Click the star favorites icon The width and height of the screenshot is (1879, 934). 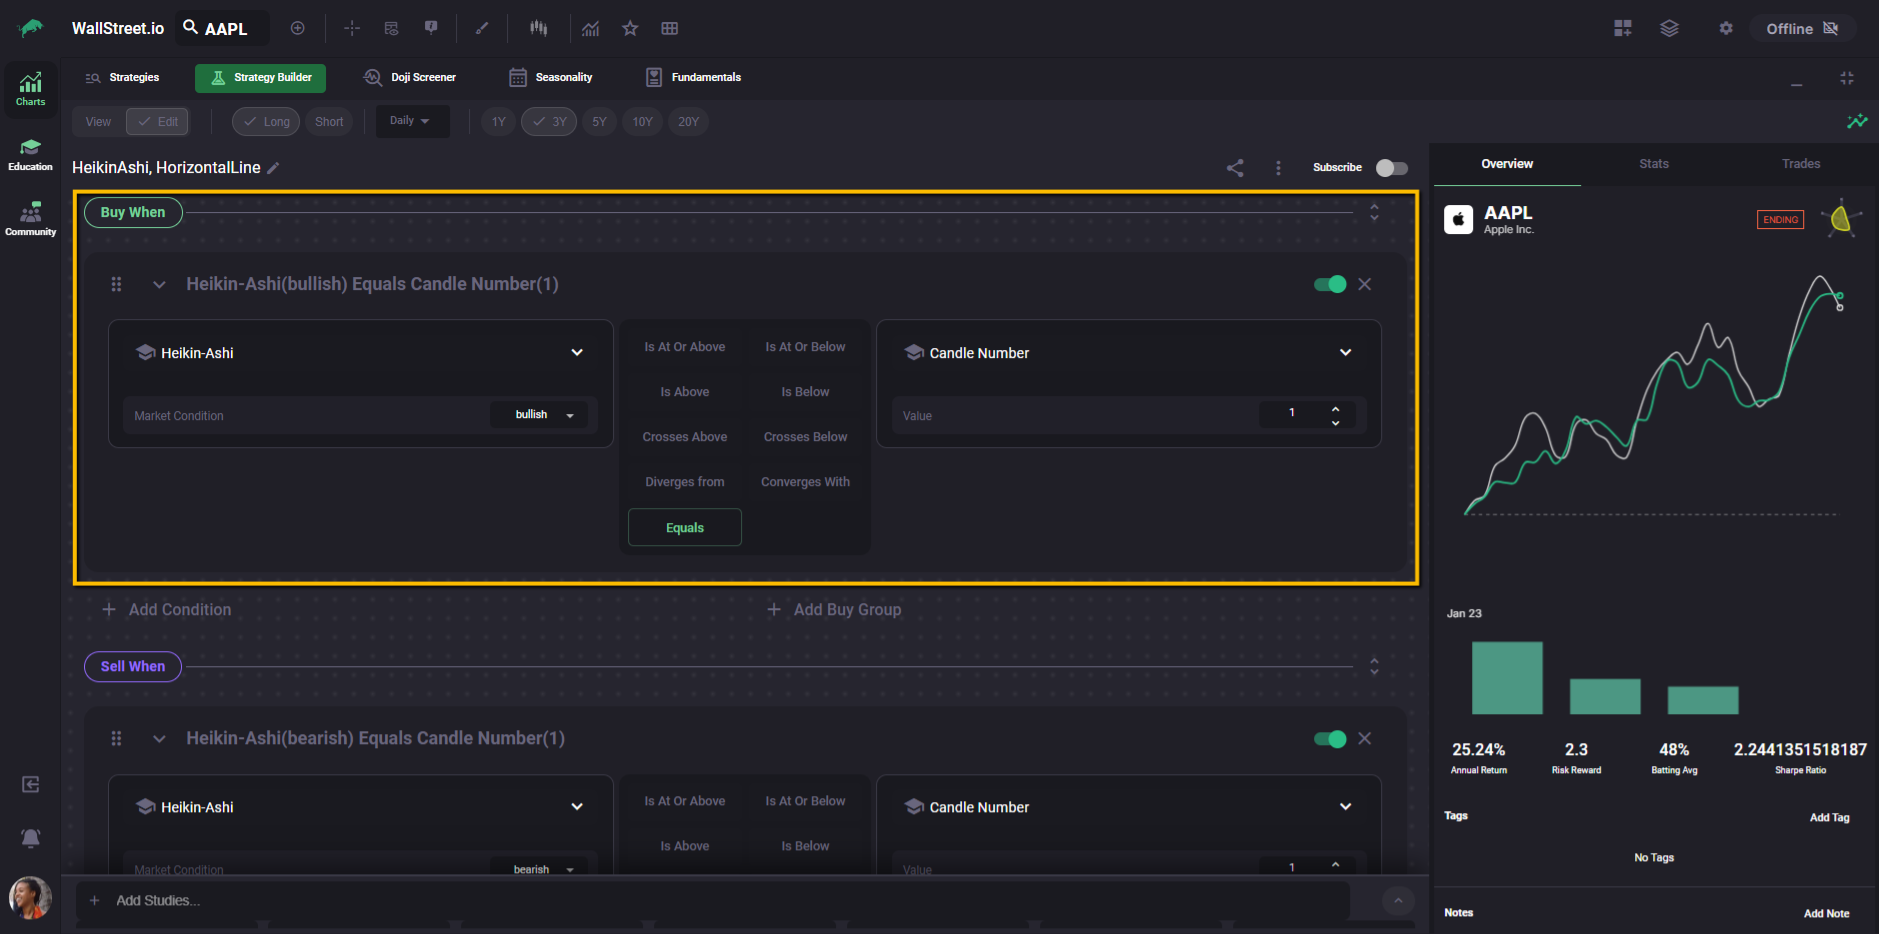[x=630, y=28]
